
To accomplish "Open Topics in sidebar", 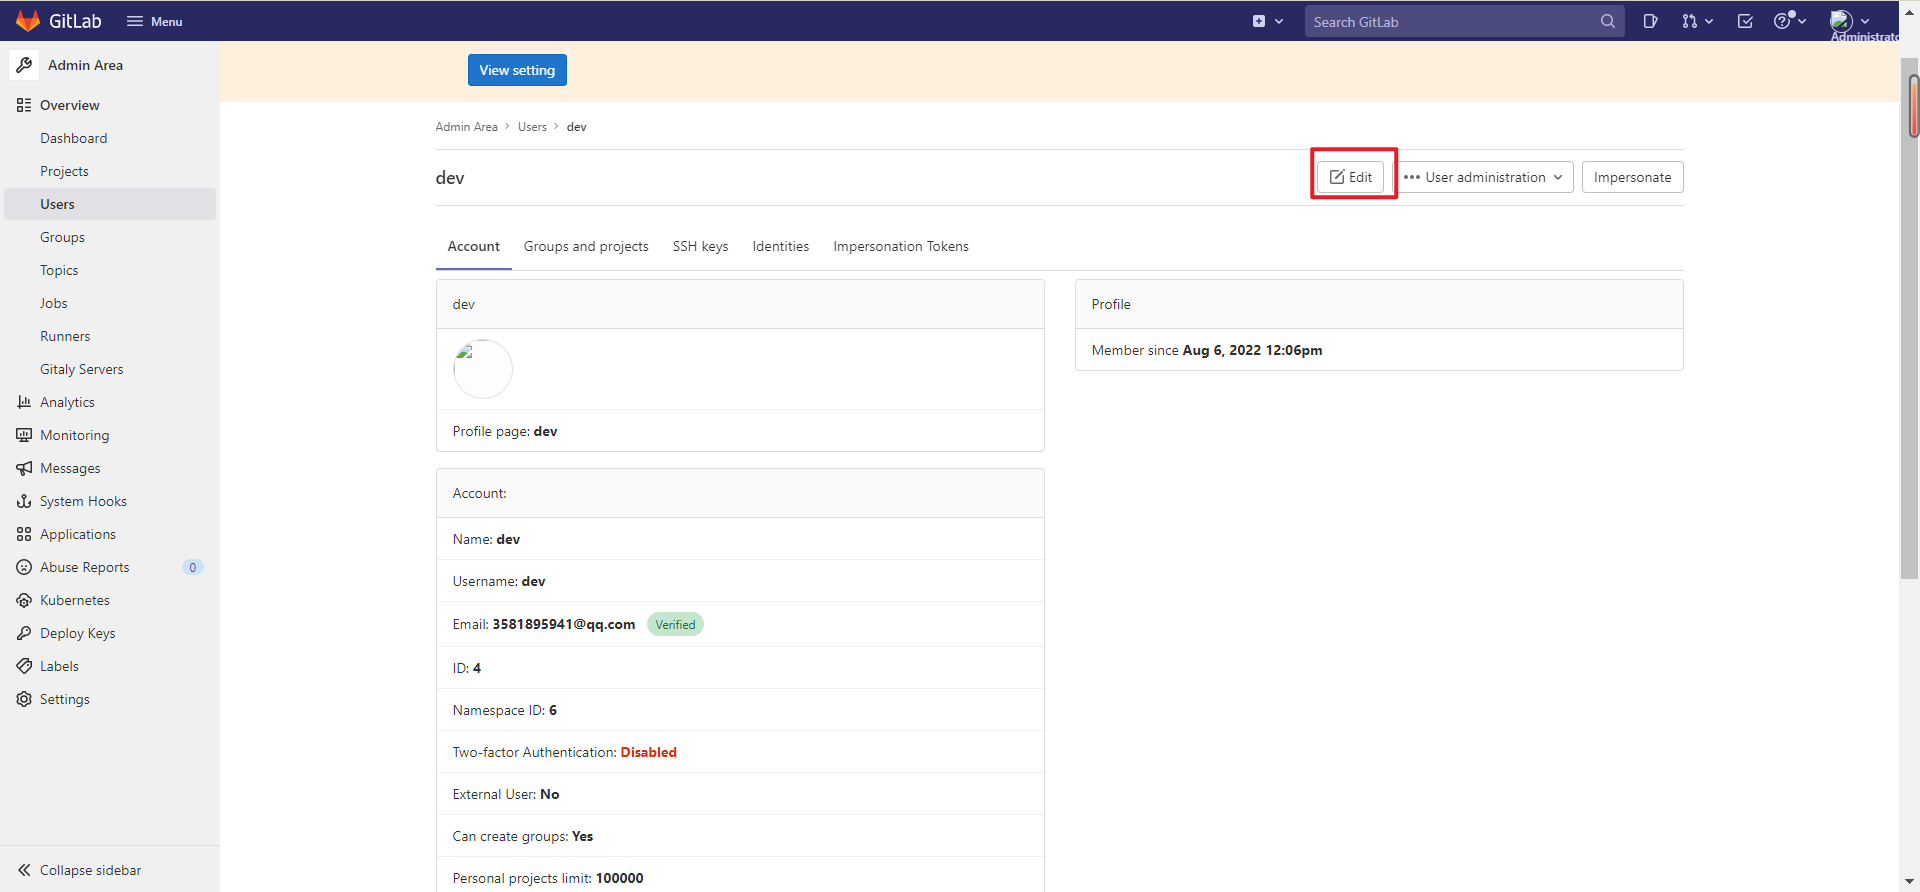I will [x=59, y=270].
